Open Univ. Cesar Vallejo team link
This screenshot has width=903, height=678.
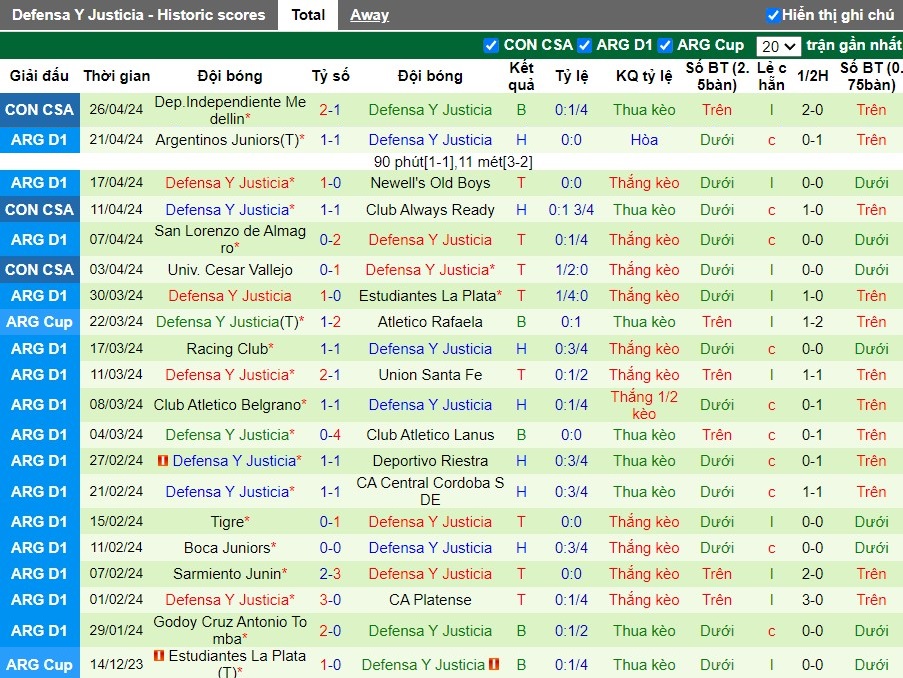230,270
